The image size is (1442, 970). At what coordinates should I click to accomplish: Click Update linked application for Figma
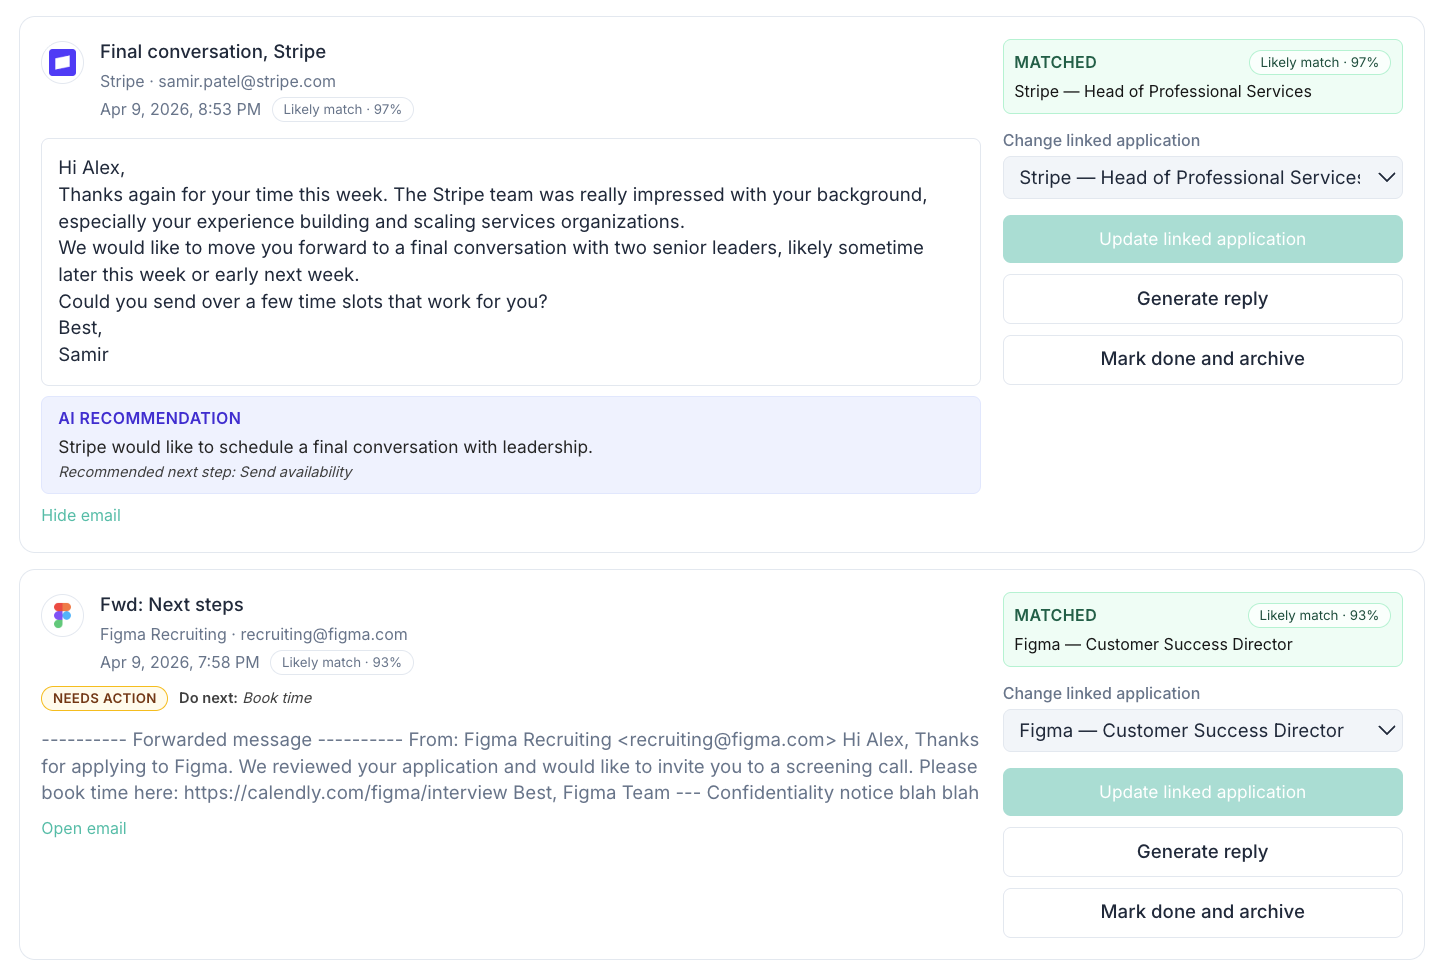(x=1202, y=791)
